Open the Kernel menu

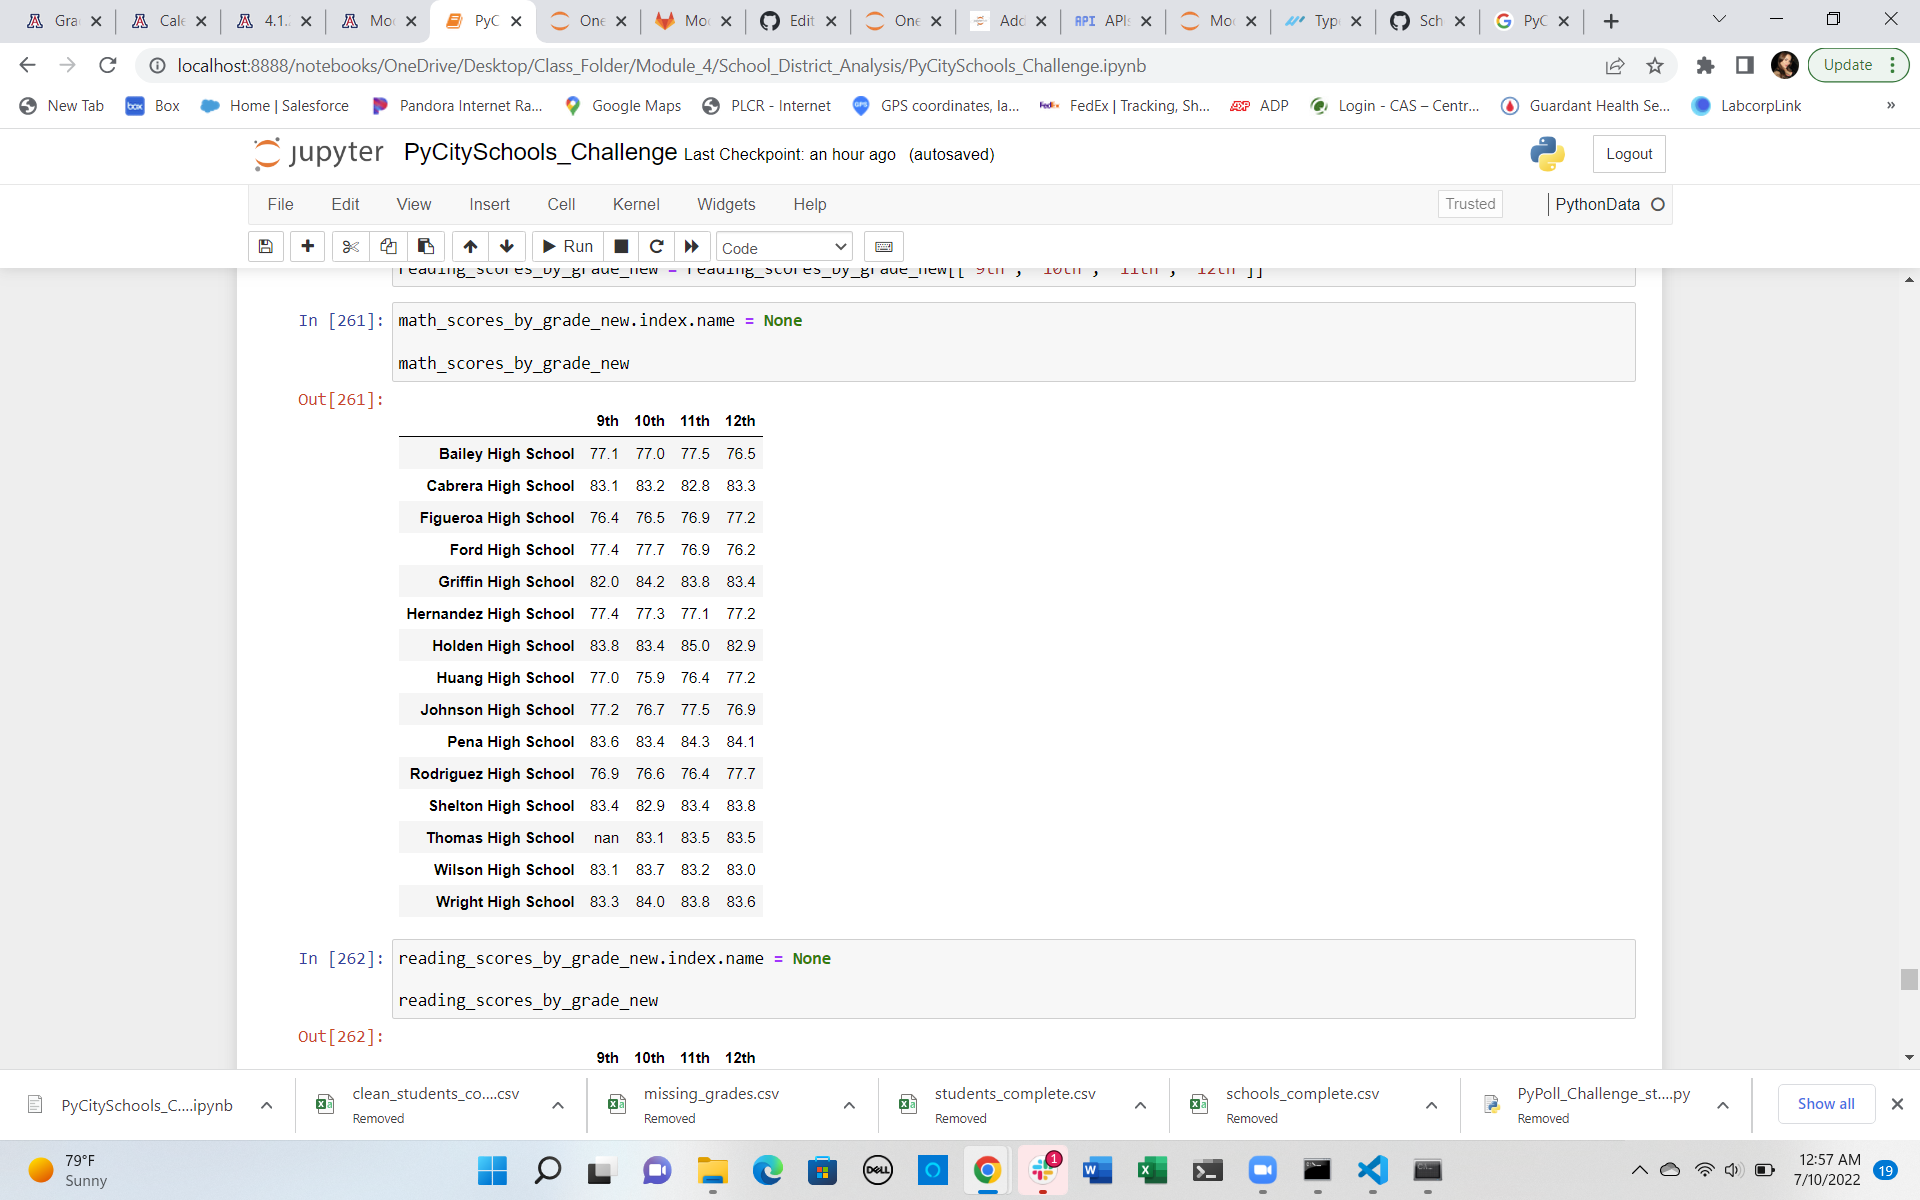click(636, 204)
